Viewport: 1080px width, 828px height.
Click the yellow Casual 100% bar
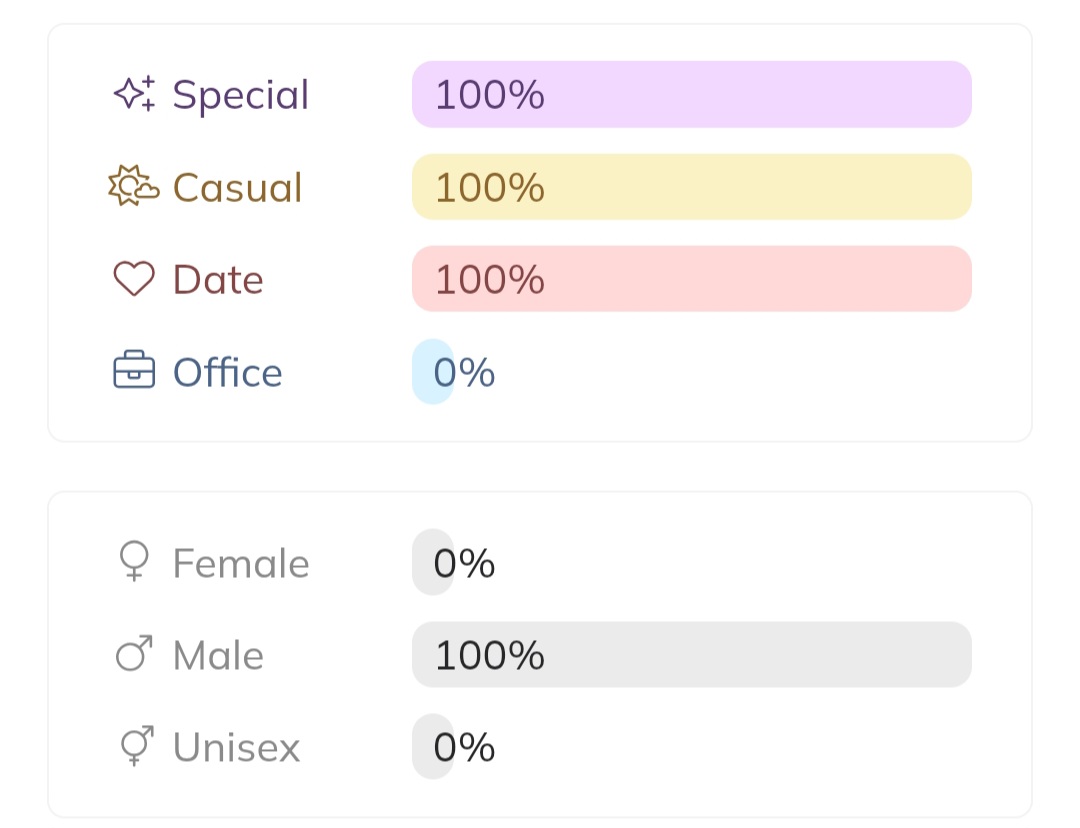(x=691, y=187)
